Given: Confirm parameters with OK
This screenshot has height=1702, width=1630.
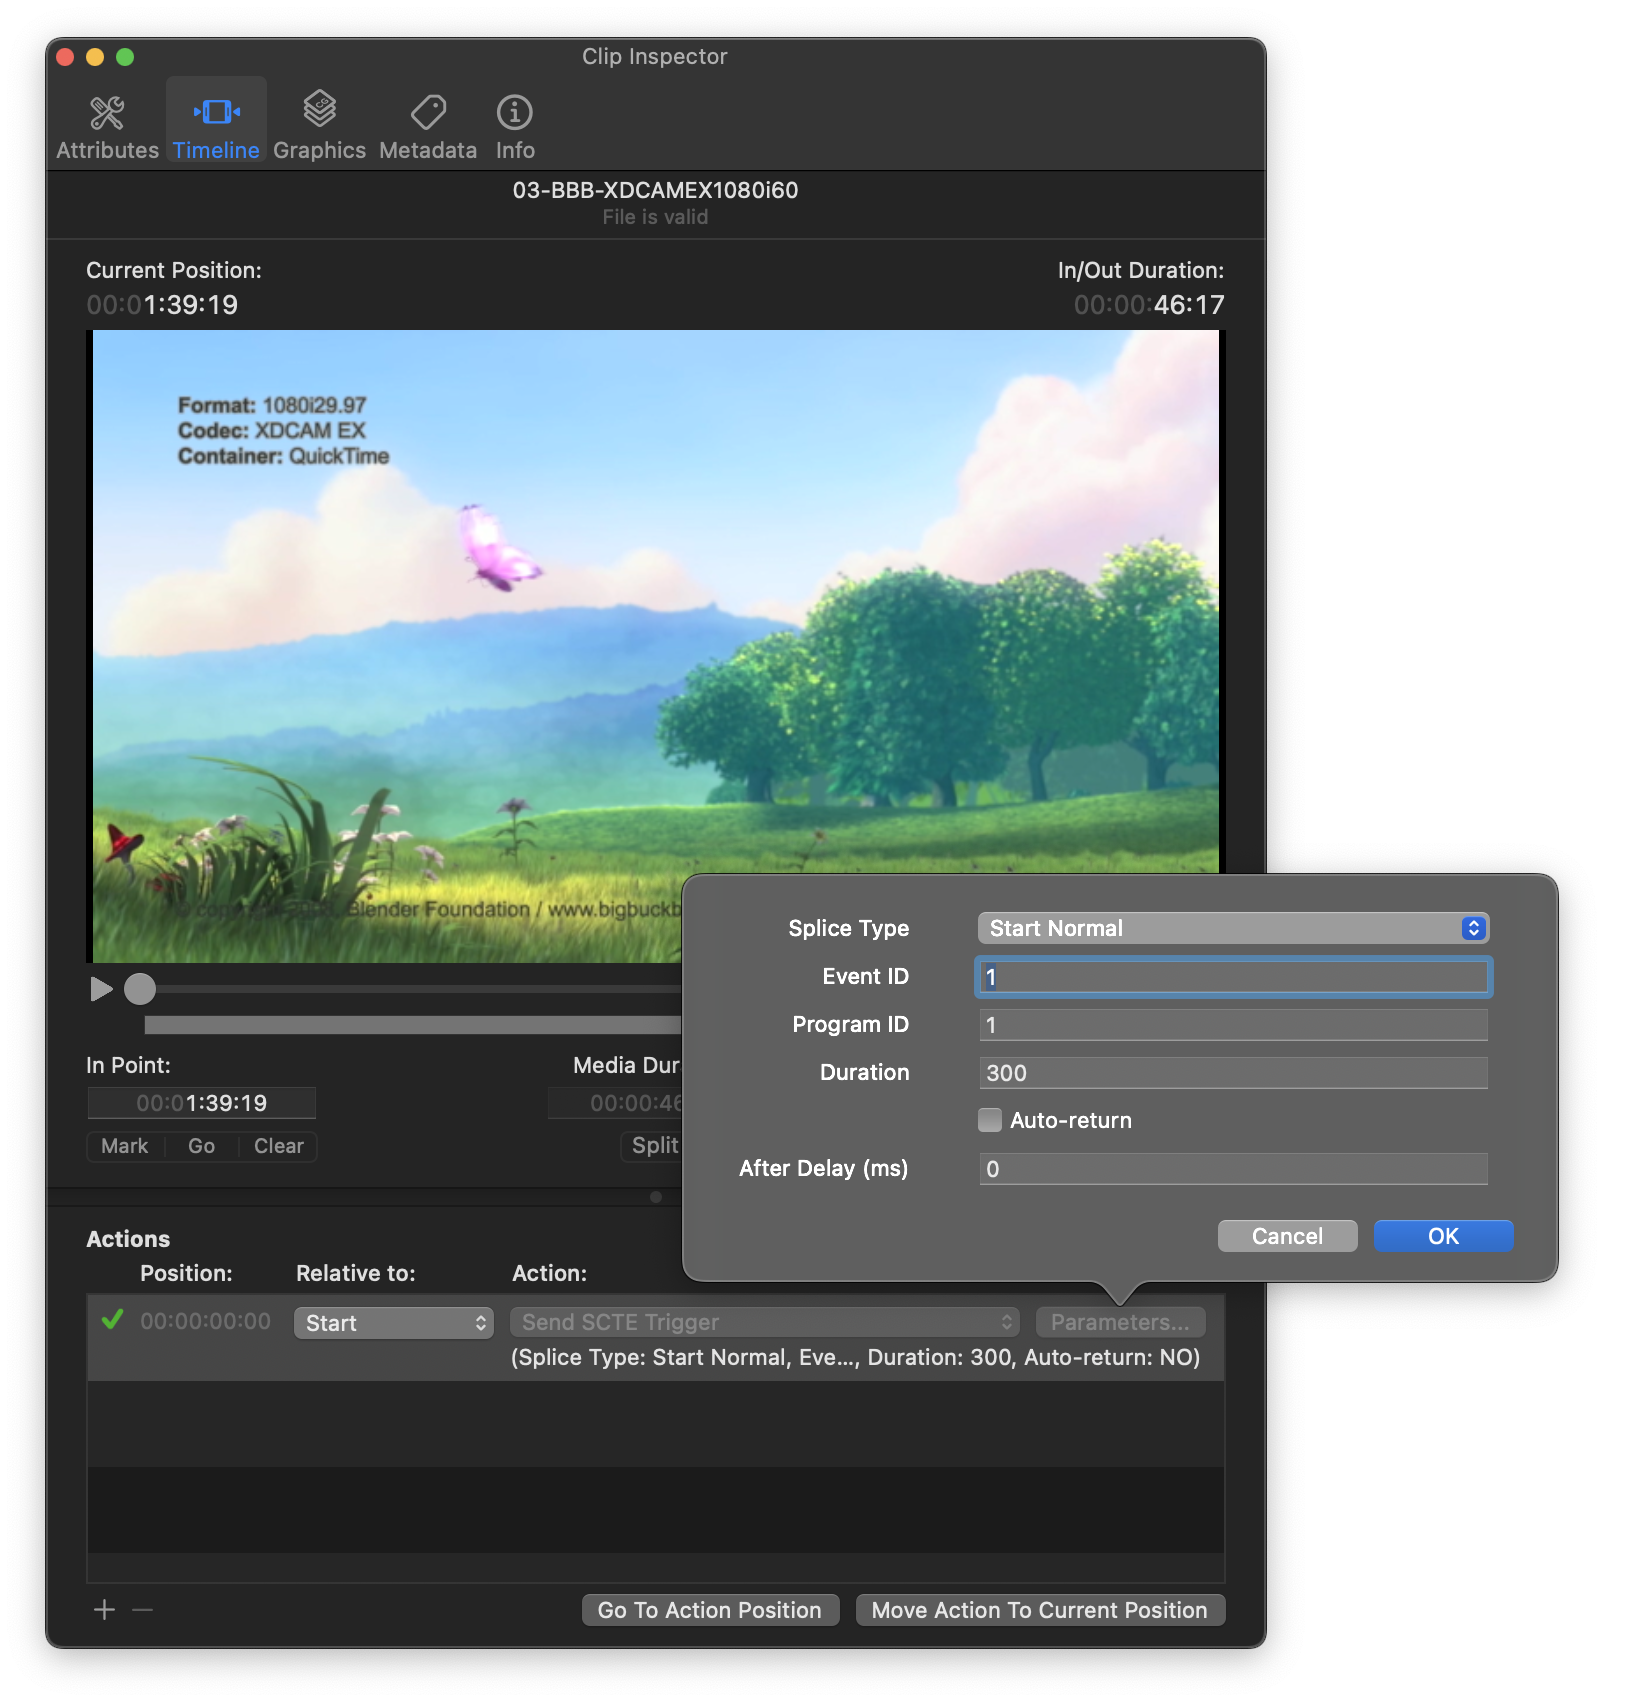Looking at the screenshot, I should (x=1443, y=1236).
